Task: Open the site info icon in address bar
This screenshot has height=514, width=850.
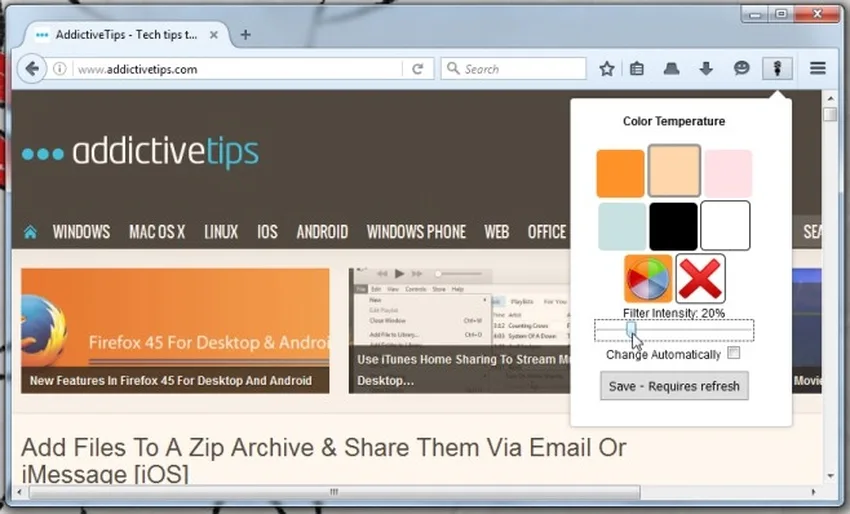Action: click(60, 69)
